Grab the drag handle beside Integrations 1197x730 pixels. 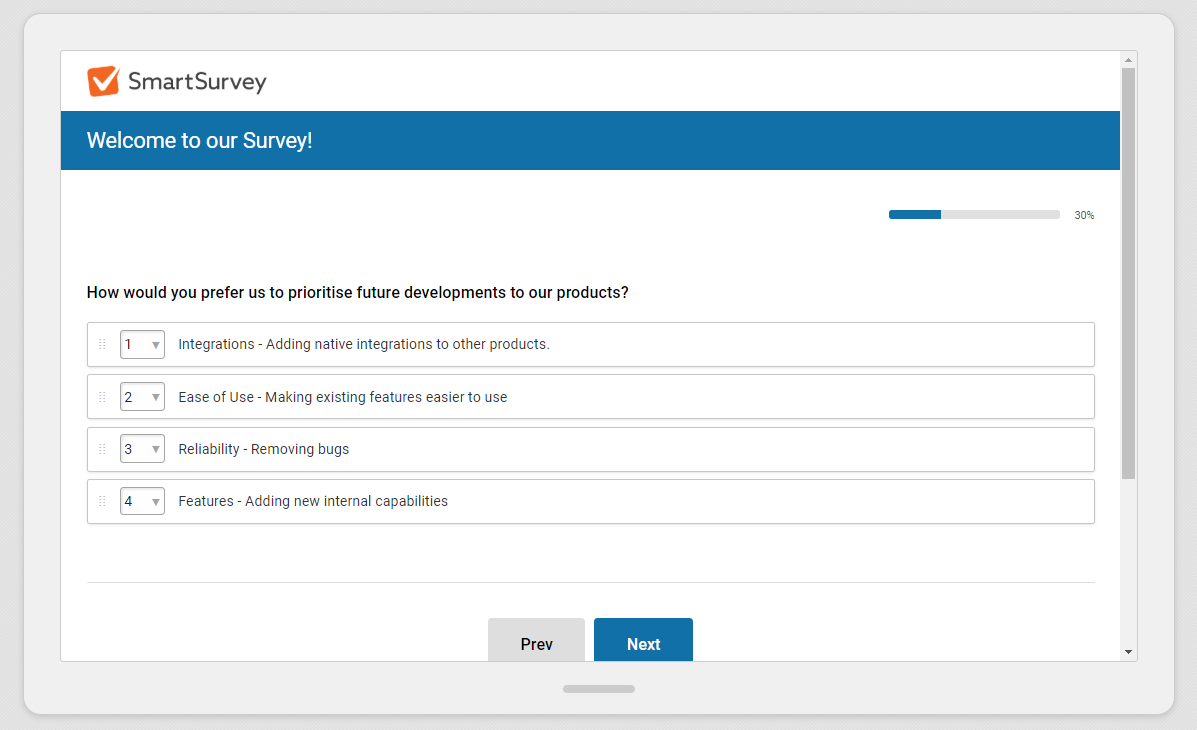click(102, 344)
